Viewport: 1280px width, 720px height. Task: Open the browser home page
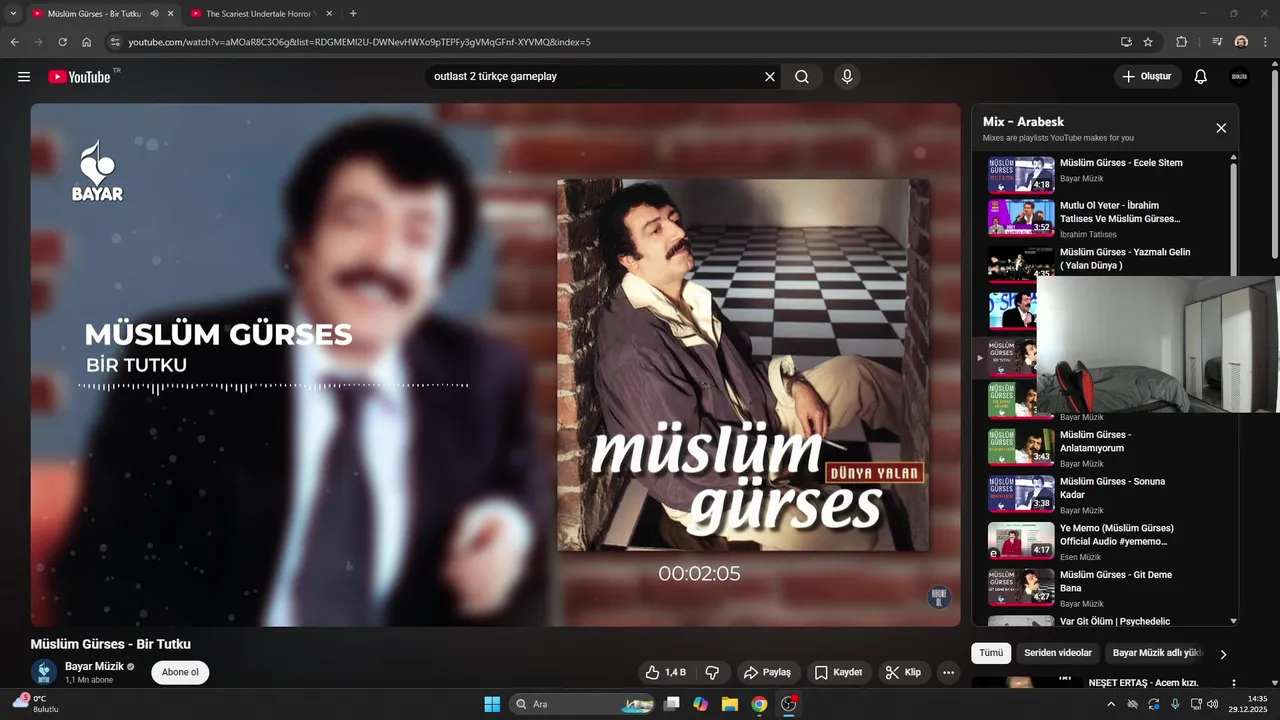click(87, 42)
